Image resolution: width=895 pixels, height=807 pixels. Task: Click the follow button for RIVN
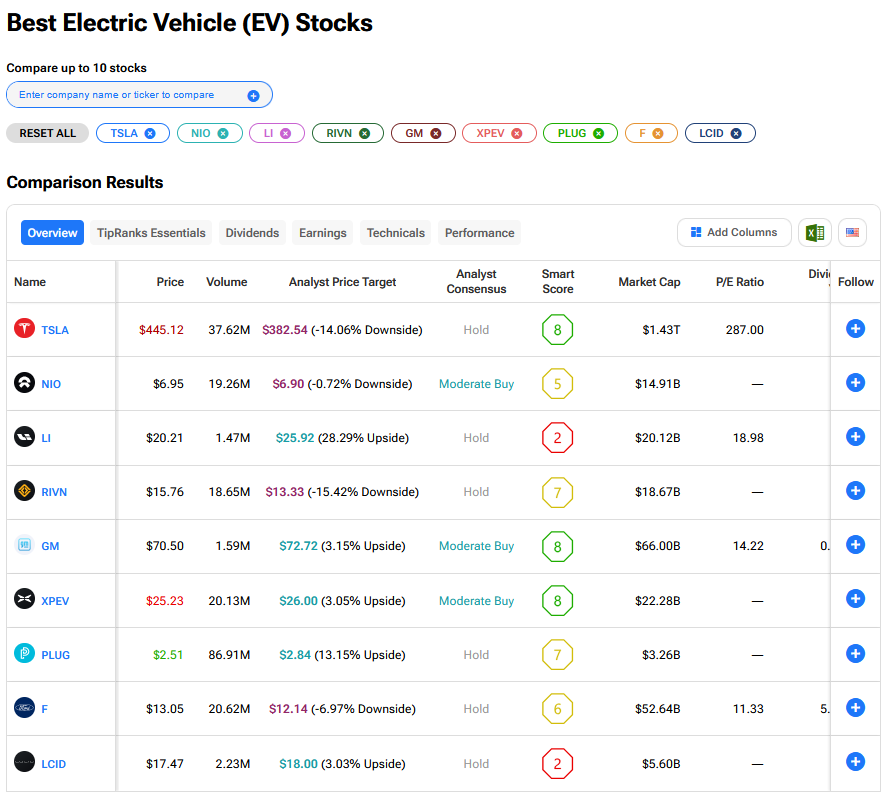point(855,491)
